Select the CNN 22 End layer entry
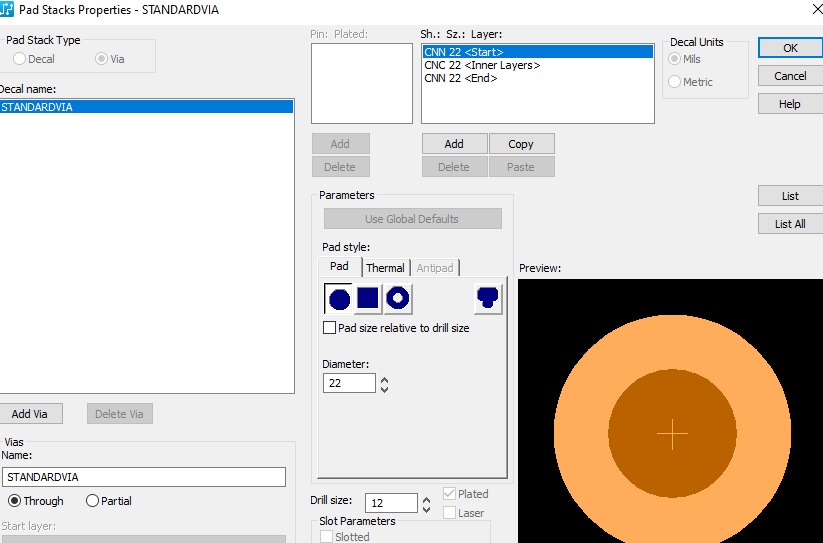Screen dimensions: 823x543 tap(461, 78)
